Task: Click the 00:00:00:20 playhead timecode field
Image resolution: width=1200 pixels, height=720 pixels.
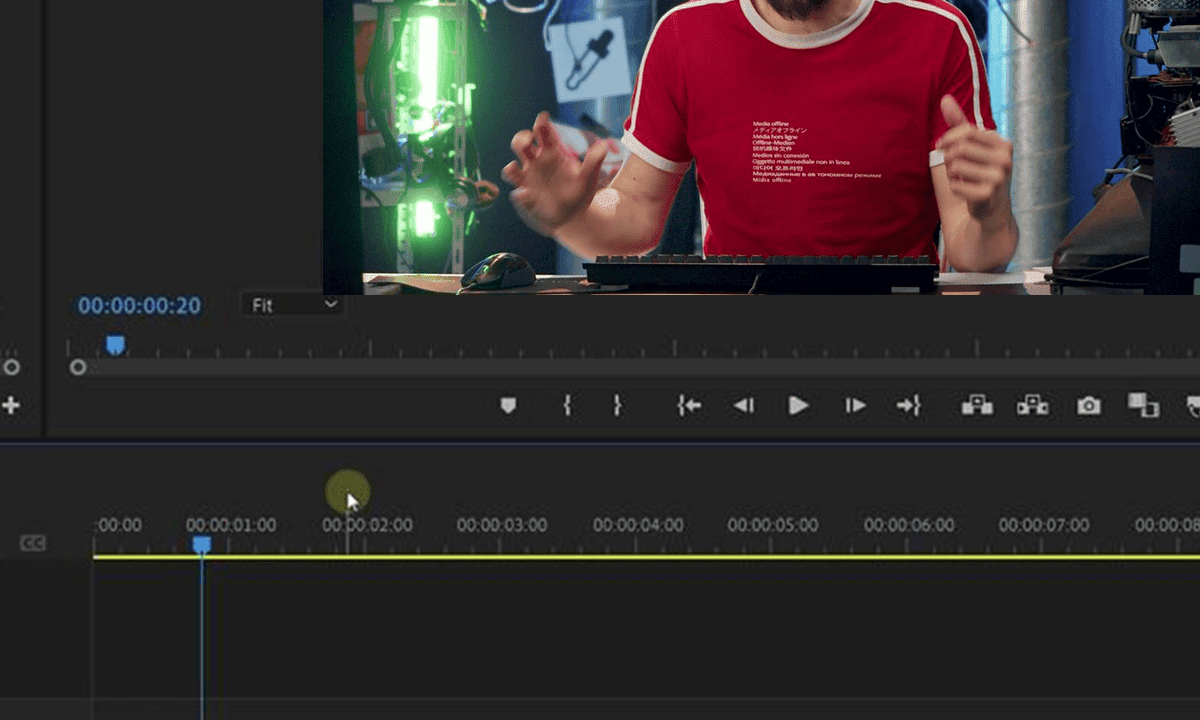Action: 140,306
